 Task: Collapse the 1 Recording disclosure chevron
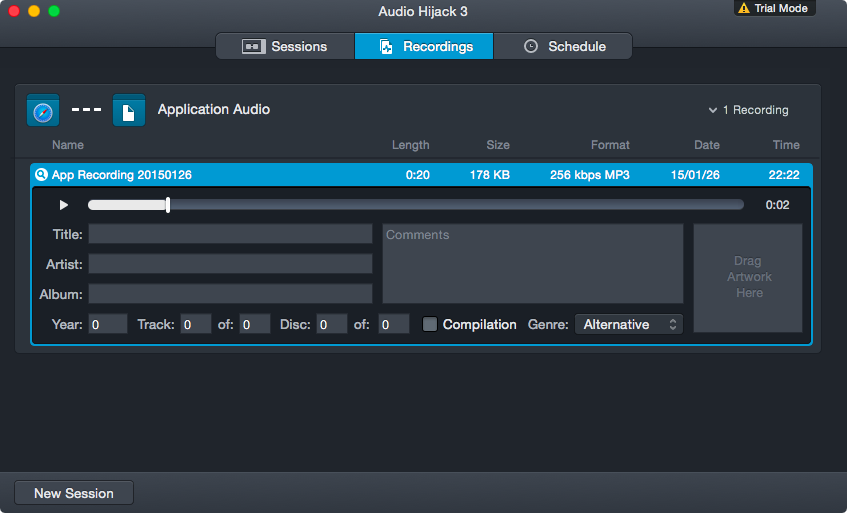coord(713,110)
